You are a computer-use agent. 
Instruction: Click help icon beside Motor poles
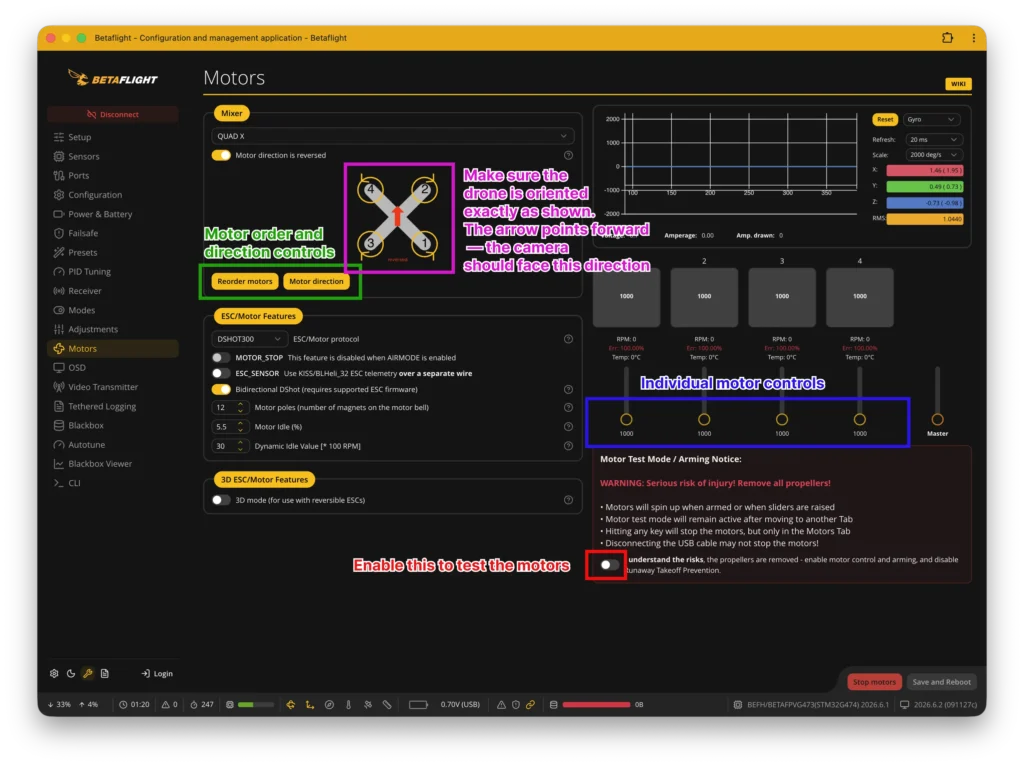[568, 407]
